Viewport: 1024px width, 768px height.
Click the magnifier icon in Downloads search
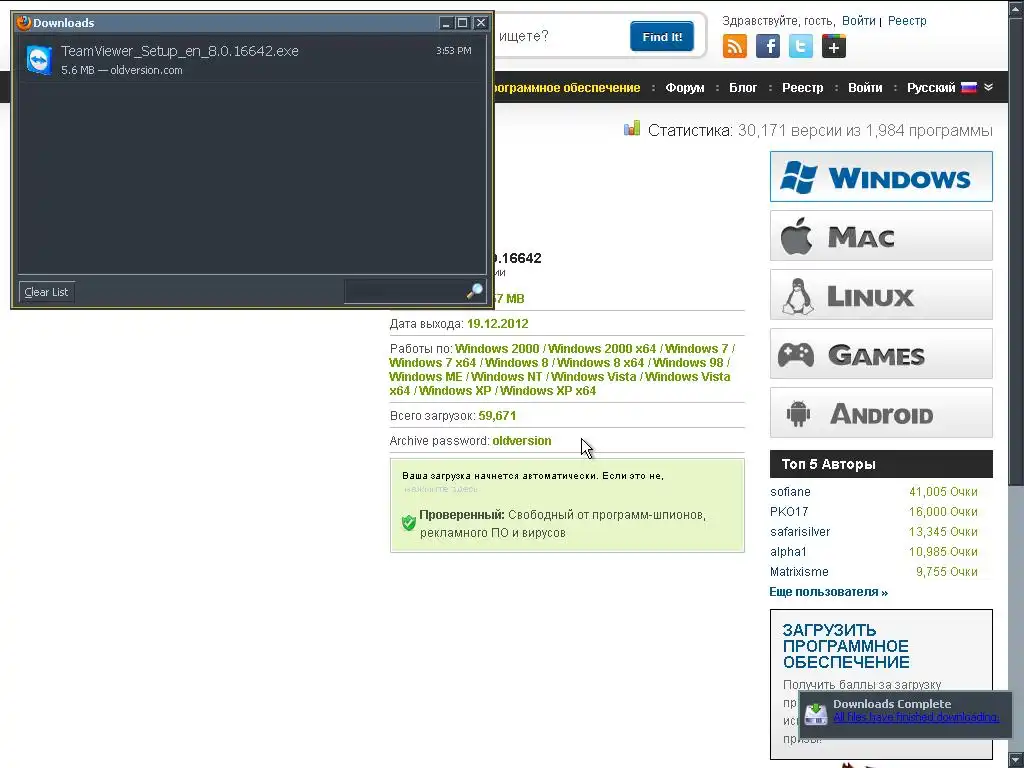pyautogui.click(x=475, y=291)
